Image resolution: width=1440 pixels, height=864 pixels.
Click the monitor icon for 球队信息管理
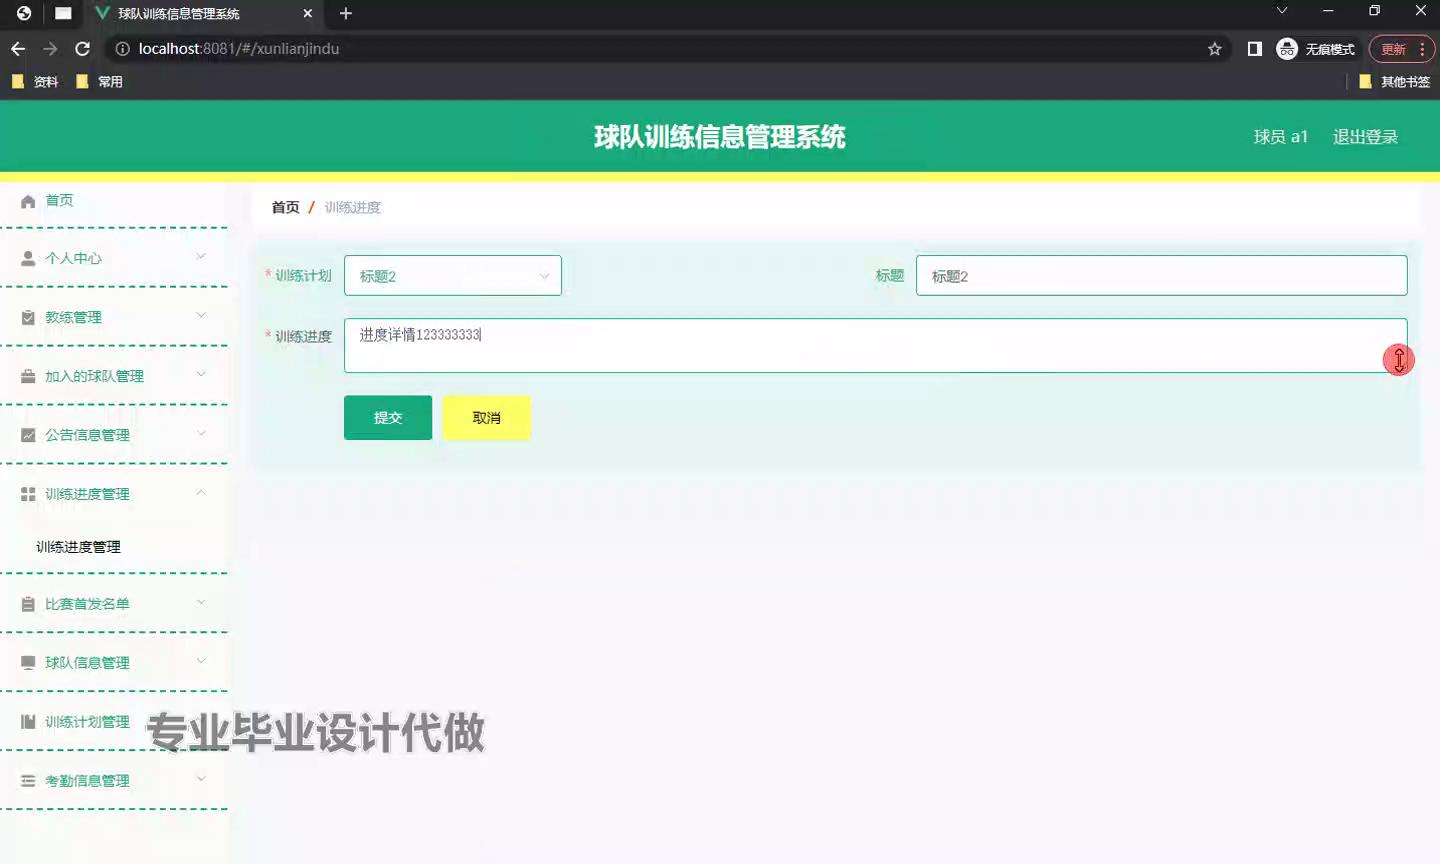click(28, 663)
